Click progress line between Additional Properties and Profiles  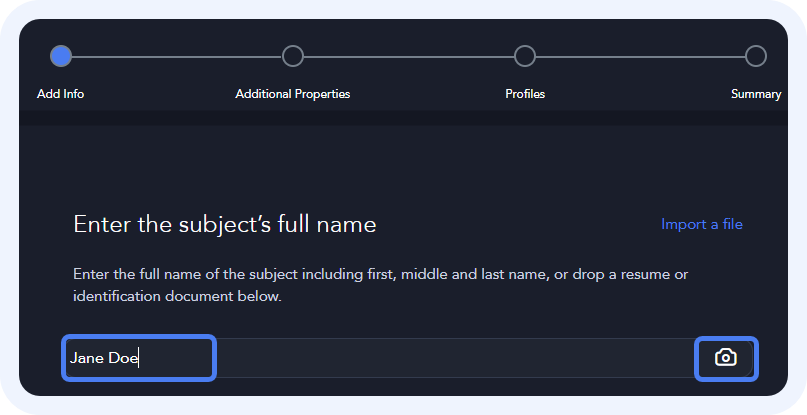click(409, 56)
